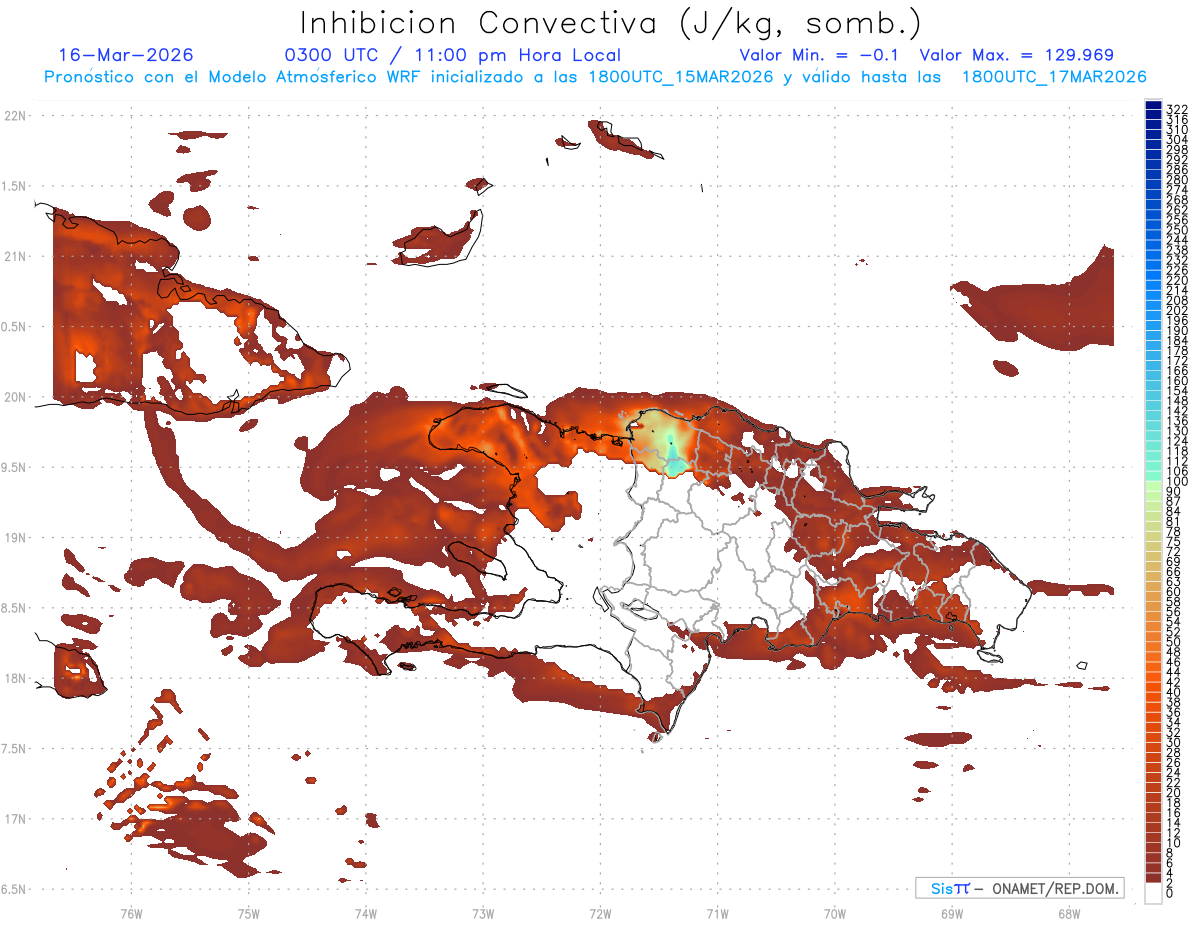Click the 72W longitude axis label

tap(600, 913)
